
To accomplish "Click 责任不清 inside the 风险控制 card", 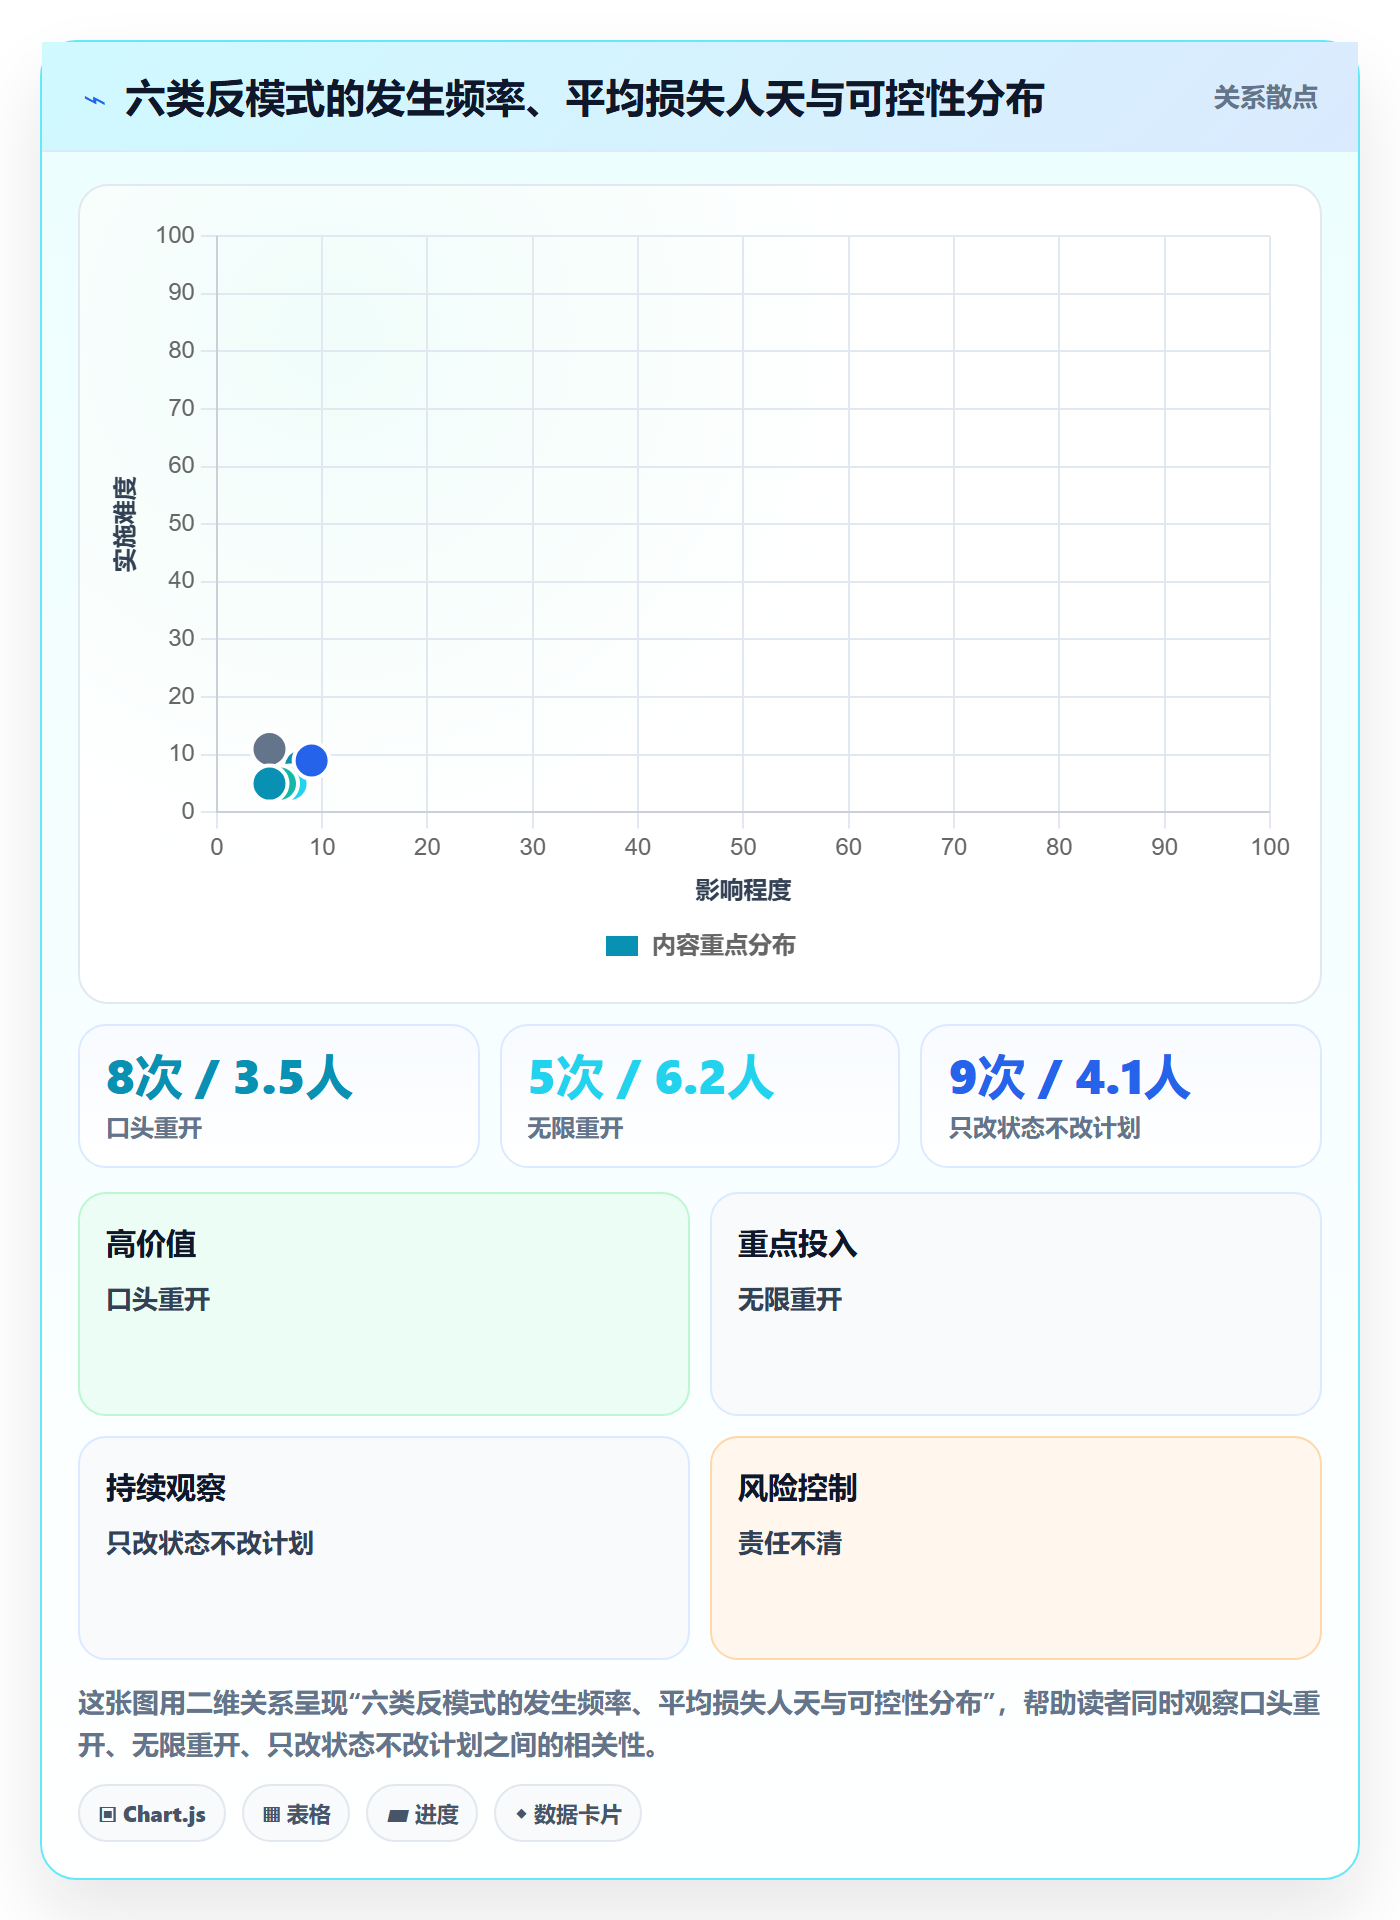I will pyautogui.click(x=790, y=1543).
